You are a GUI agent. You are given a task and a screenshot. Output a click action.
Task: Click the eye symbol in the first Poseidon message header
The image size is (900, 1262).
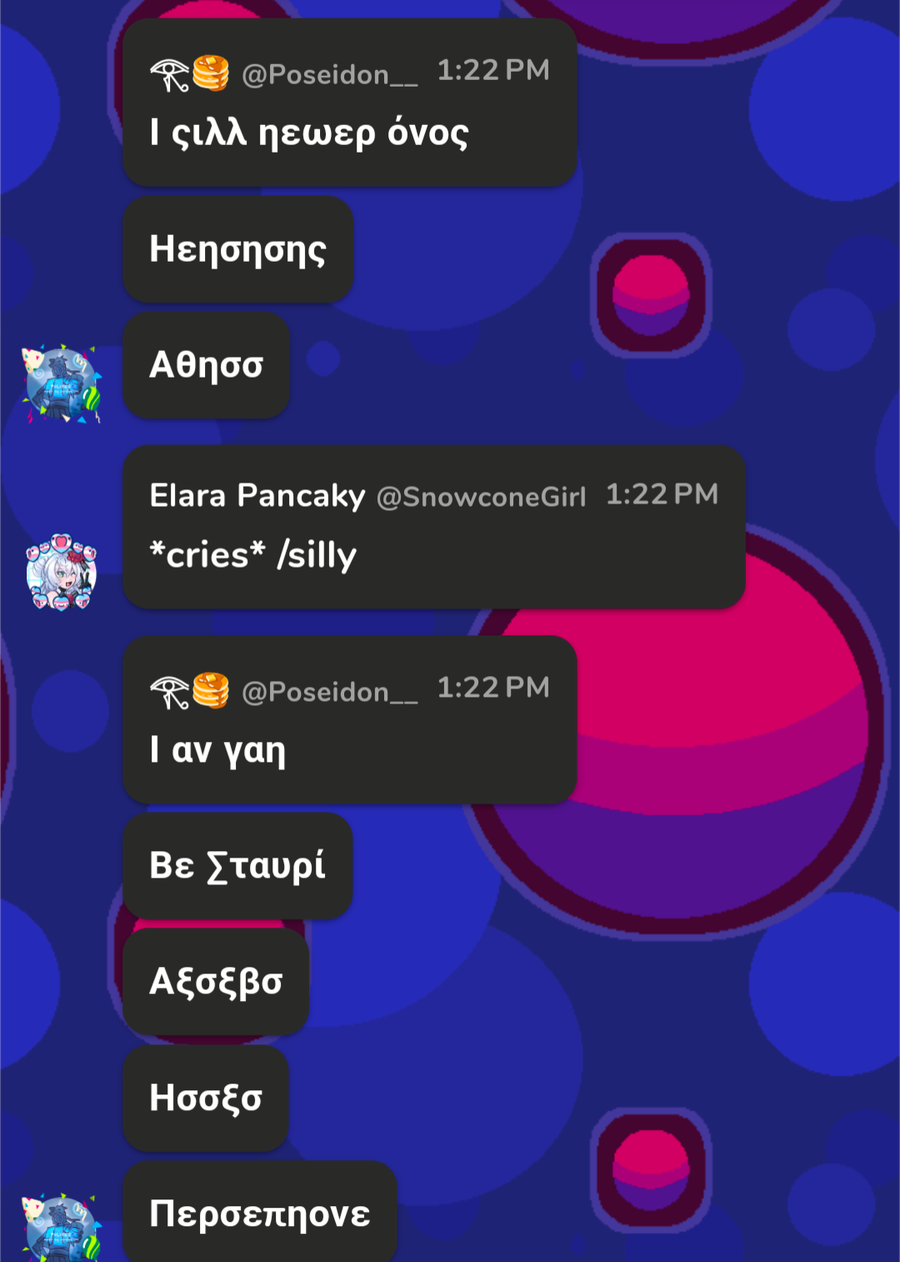point(169,75)
